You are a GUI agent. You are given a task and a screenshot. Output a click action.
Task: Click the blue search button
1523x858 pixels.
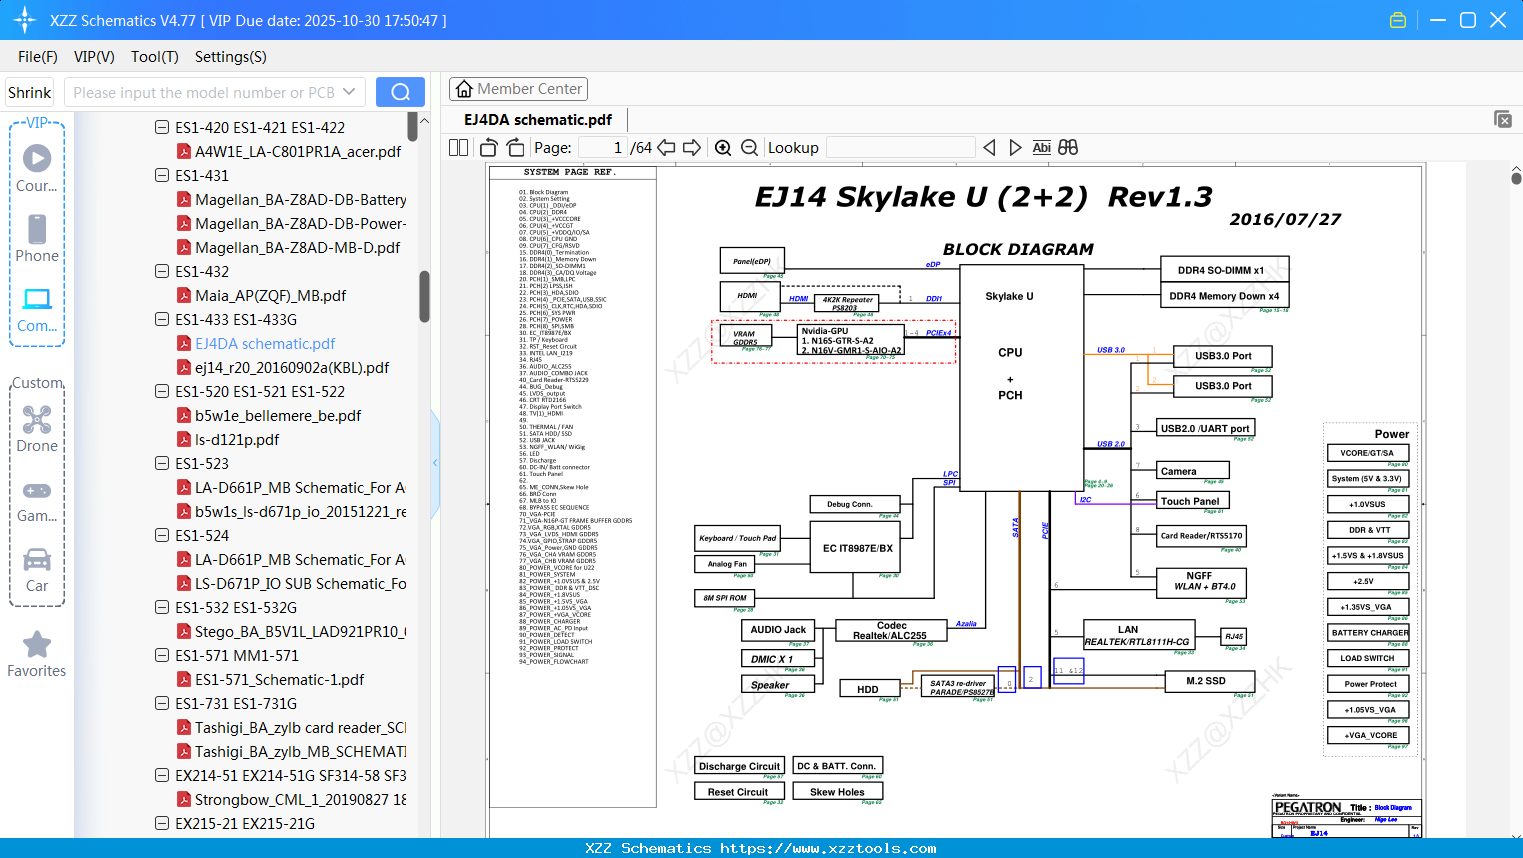tap(400, 92)
